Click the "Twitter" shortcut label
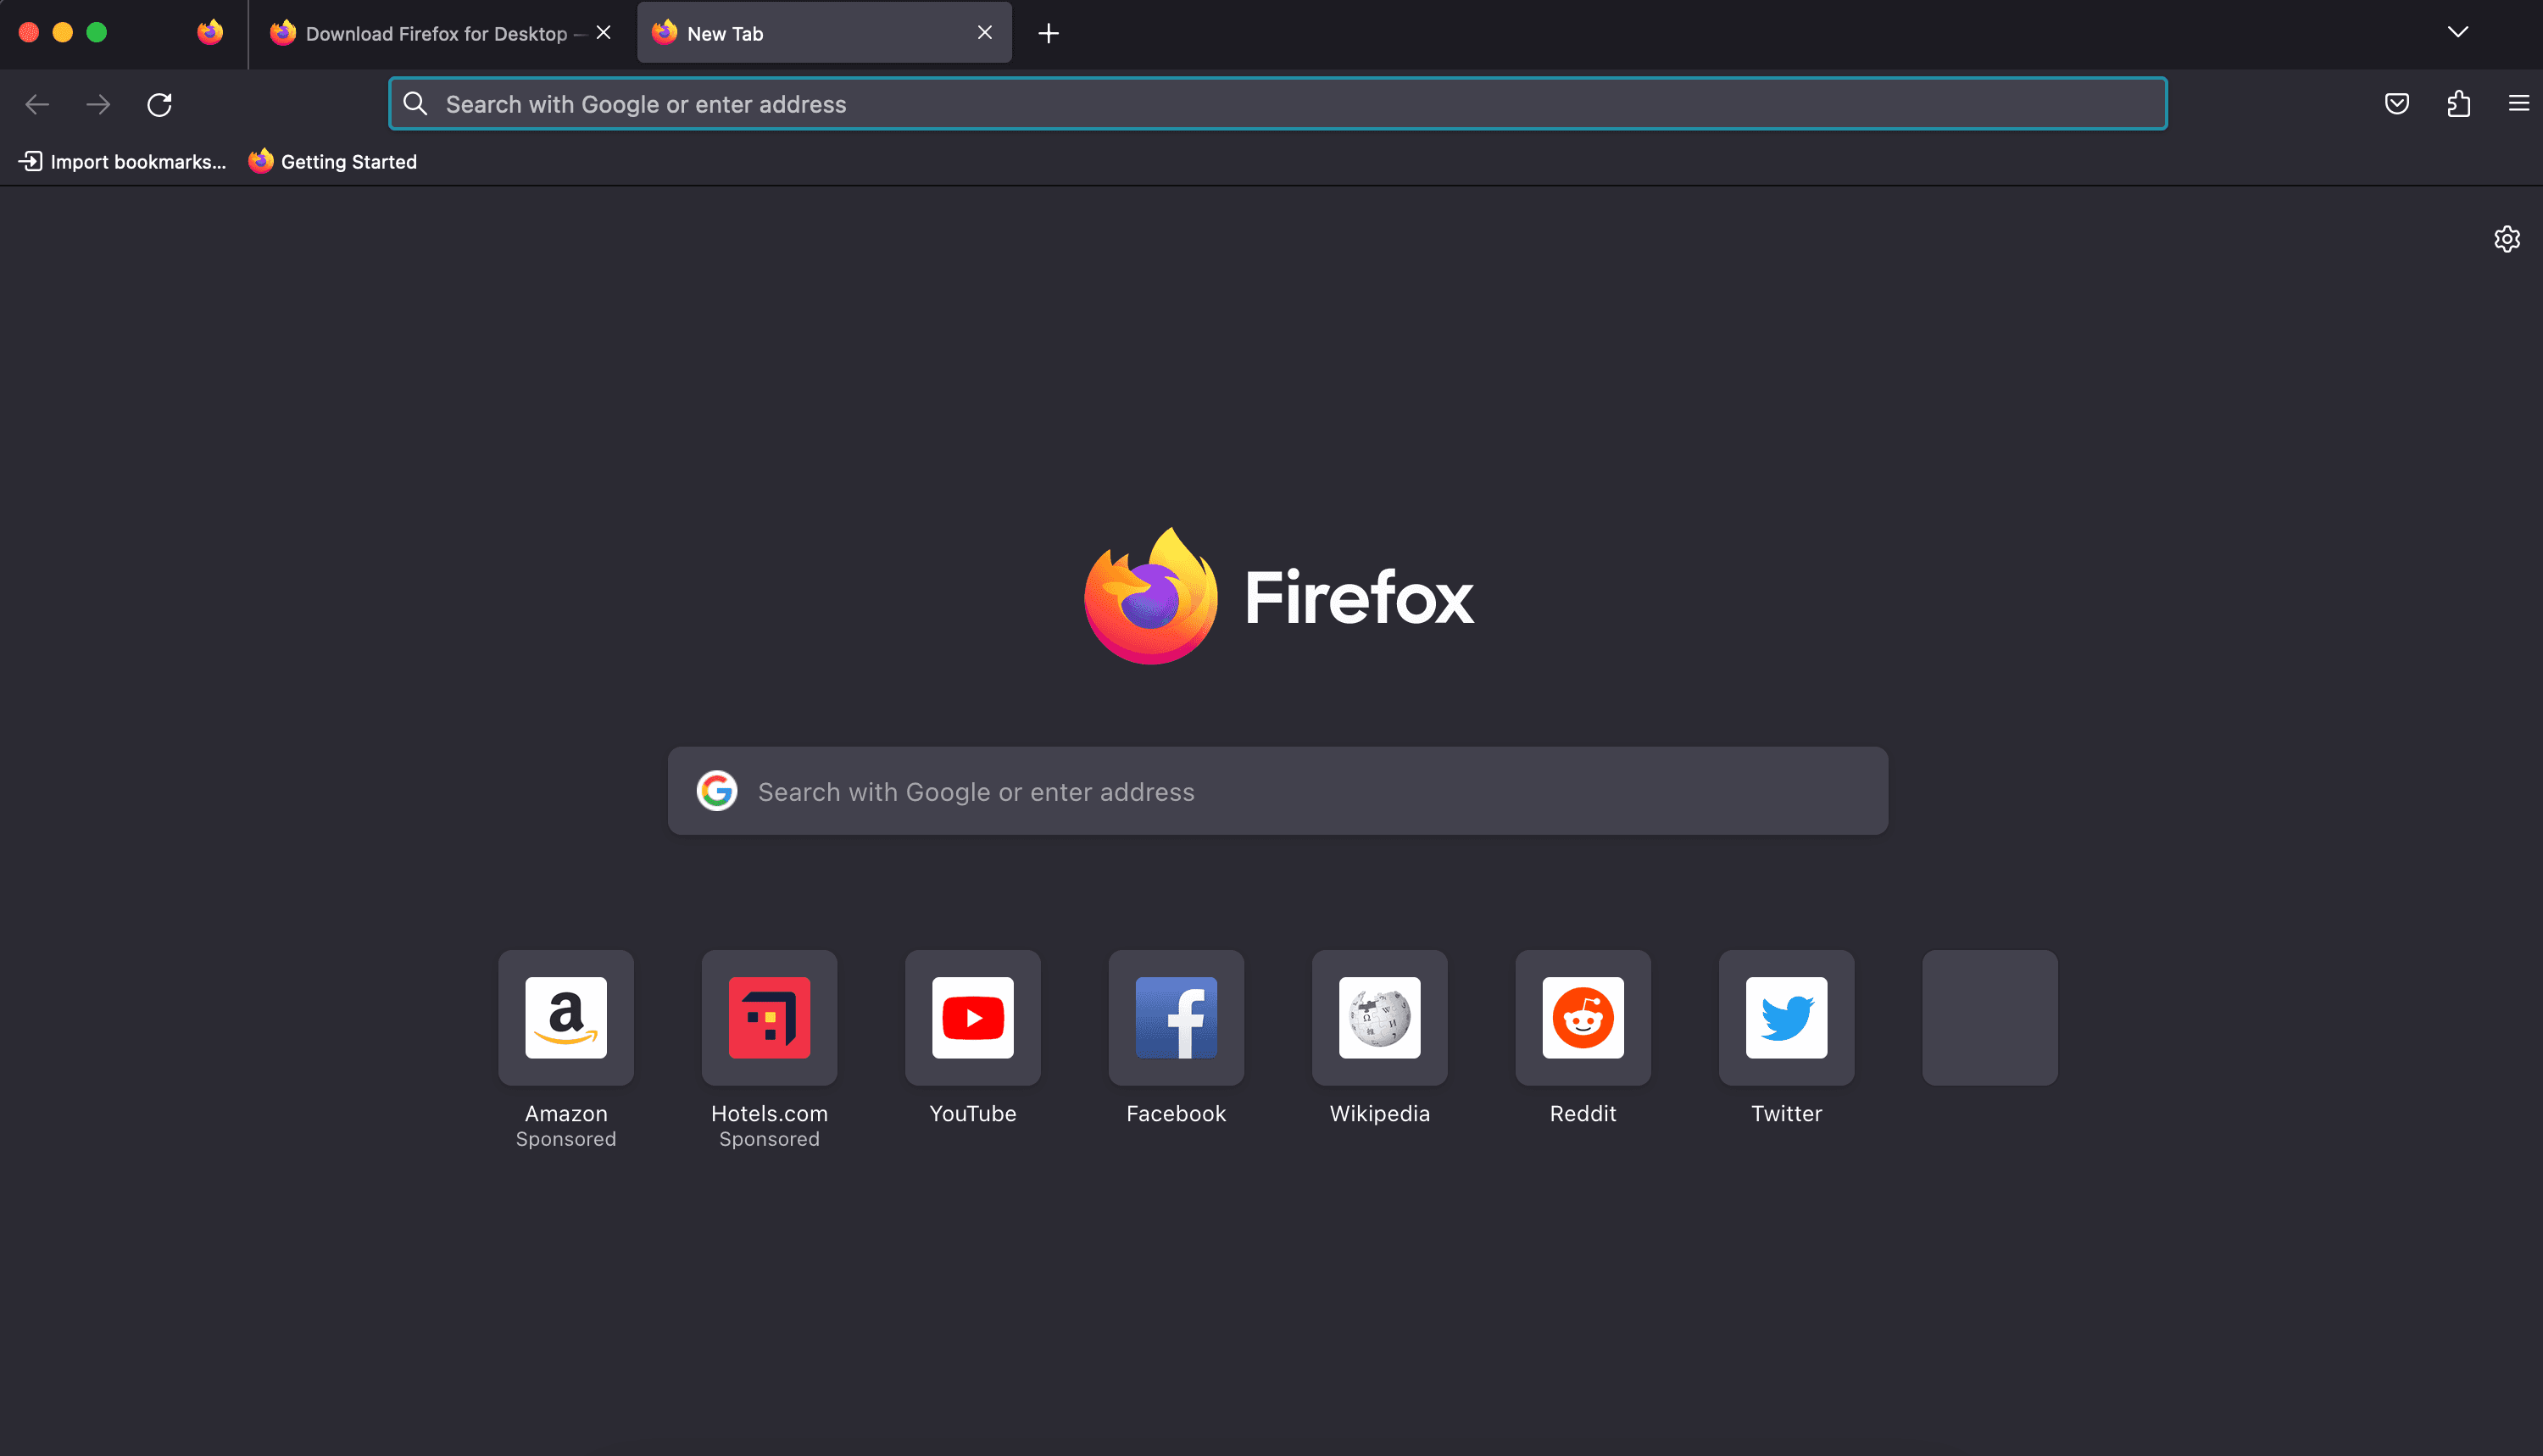This screenshot has height=1456, width=2543. pyautogui.click(x=1787, y=1114)
